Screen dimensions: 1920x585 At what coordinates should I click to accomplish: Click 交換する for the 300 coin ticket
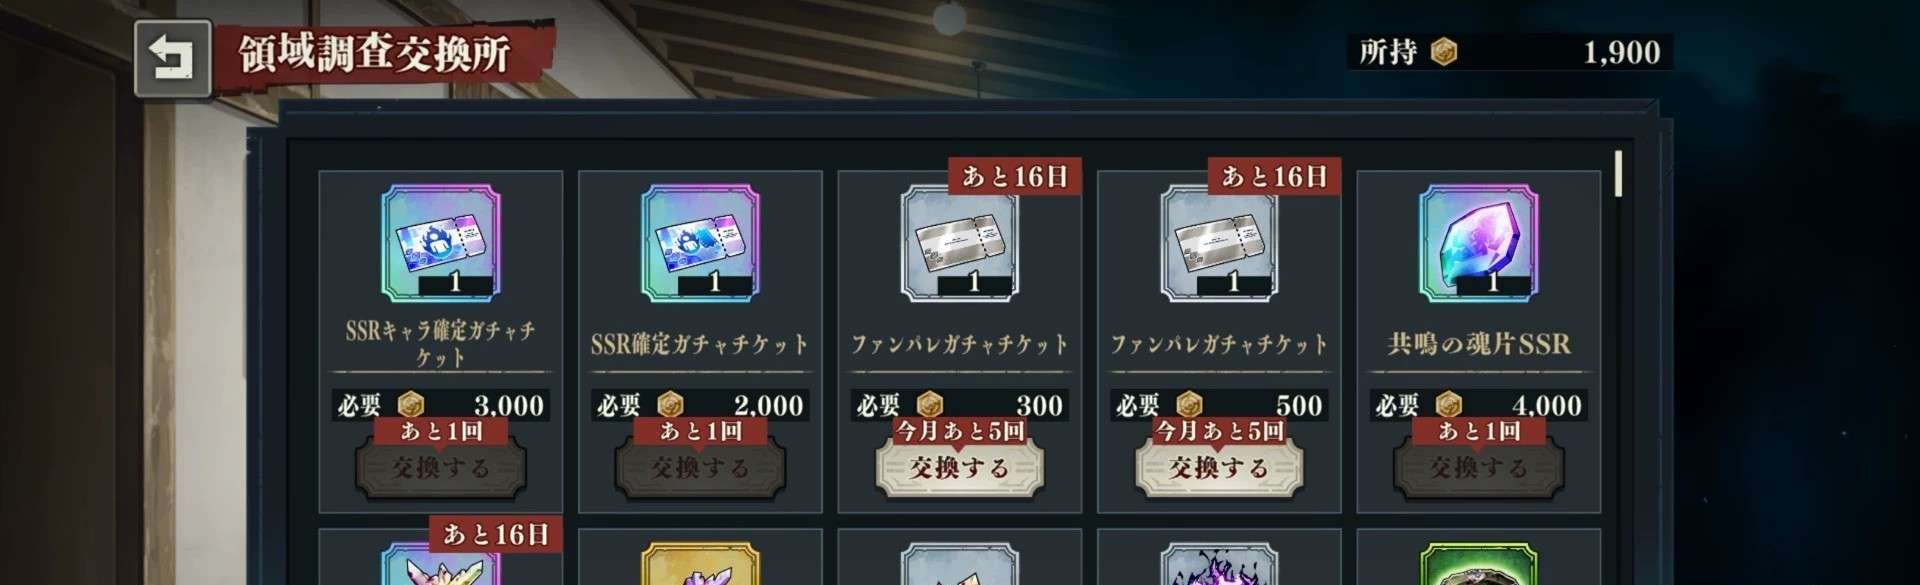coord(959,468)
